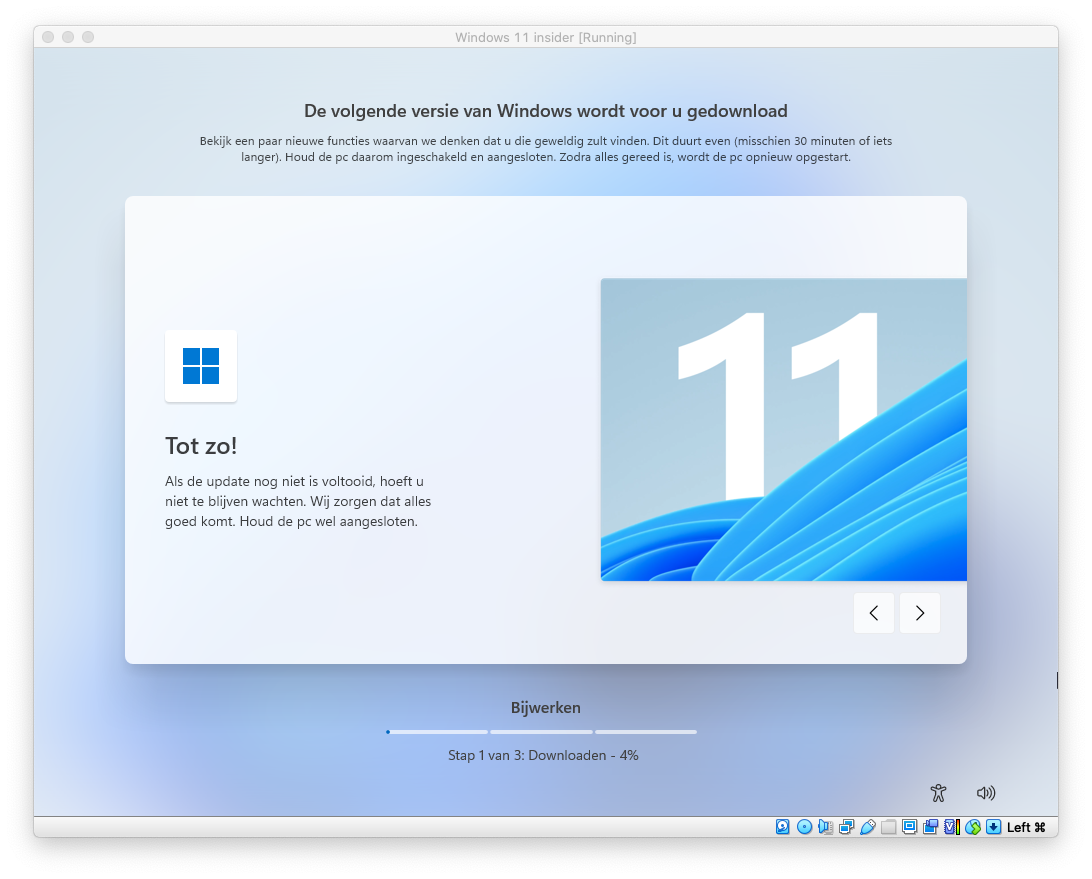Toggle the mouse integration indicator
Screen dimensions: 1092x879
(x=972, y=827)
